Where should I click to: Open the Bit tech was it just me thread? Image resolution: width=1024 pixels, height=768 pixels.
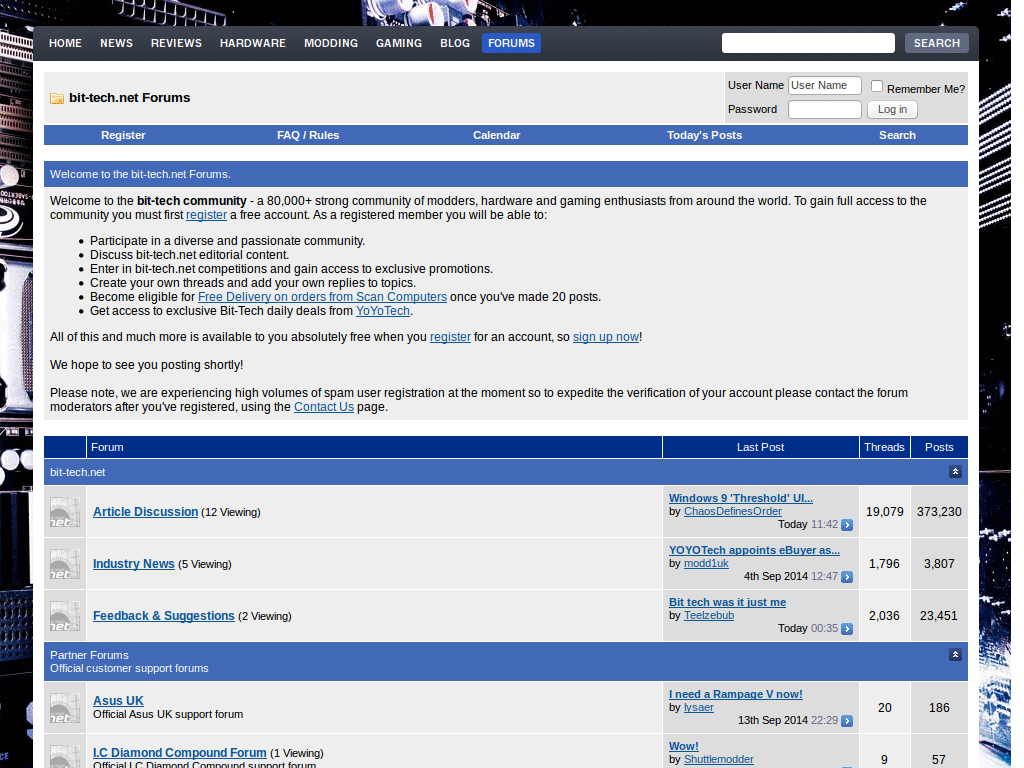tap(728, 602)
